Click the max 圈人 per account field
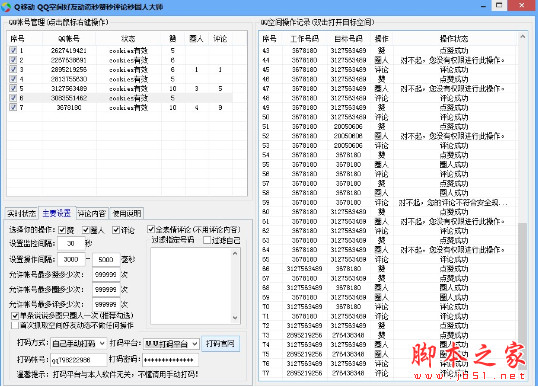Image resolution: width=538 pixels, height=387 pixels. tap(106, 290)
